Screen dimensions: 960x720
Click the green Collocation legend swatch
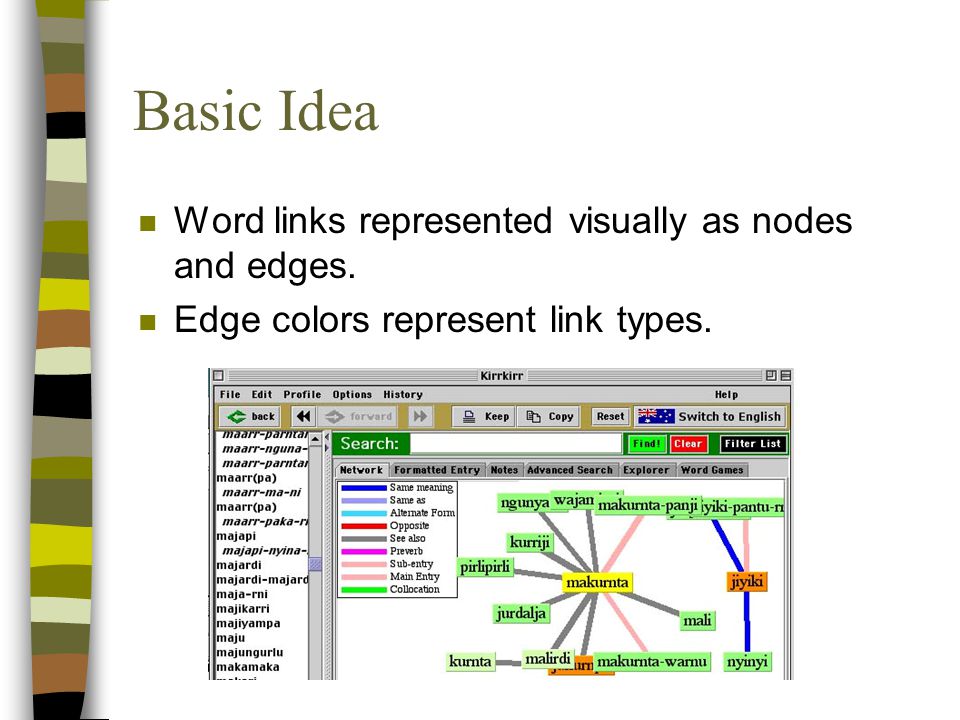tap(364, 590)
